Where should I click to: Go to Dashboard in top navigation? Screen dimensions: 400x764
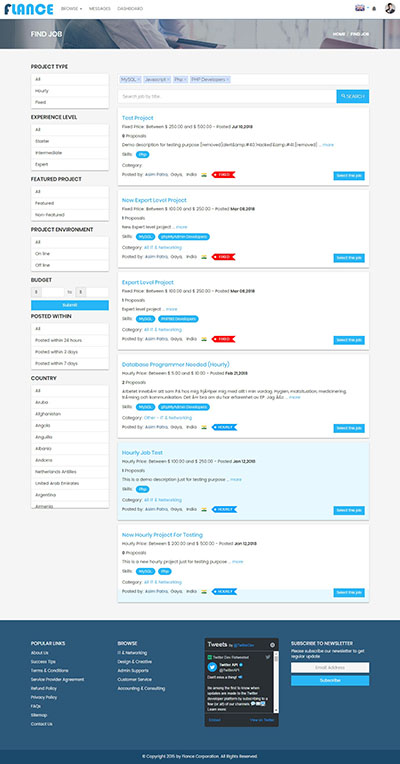tap(130, 9)
